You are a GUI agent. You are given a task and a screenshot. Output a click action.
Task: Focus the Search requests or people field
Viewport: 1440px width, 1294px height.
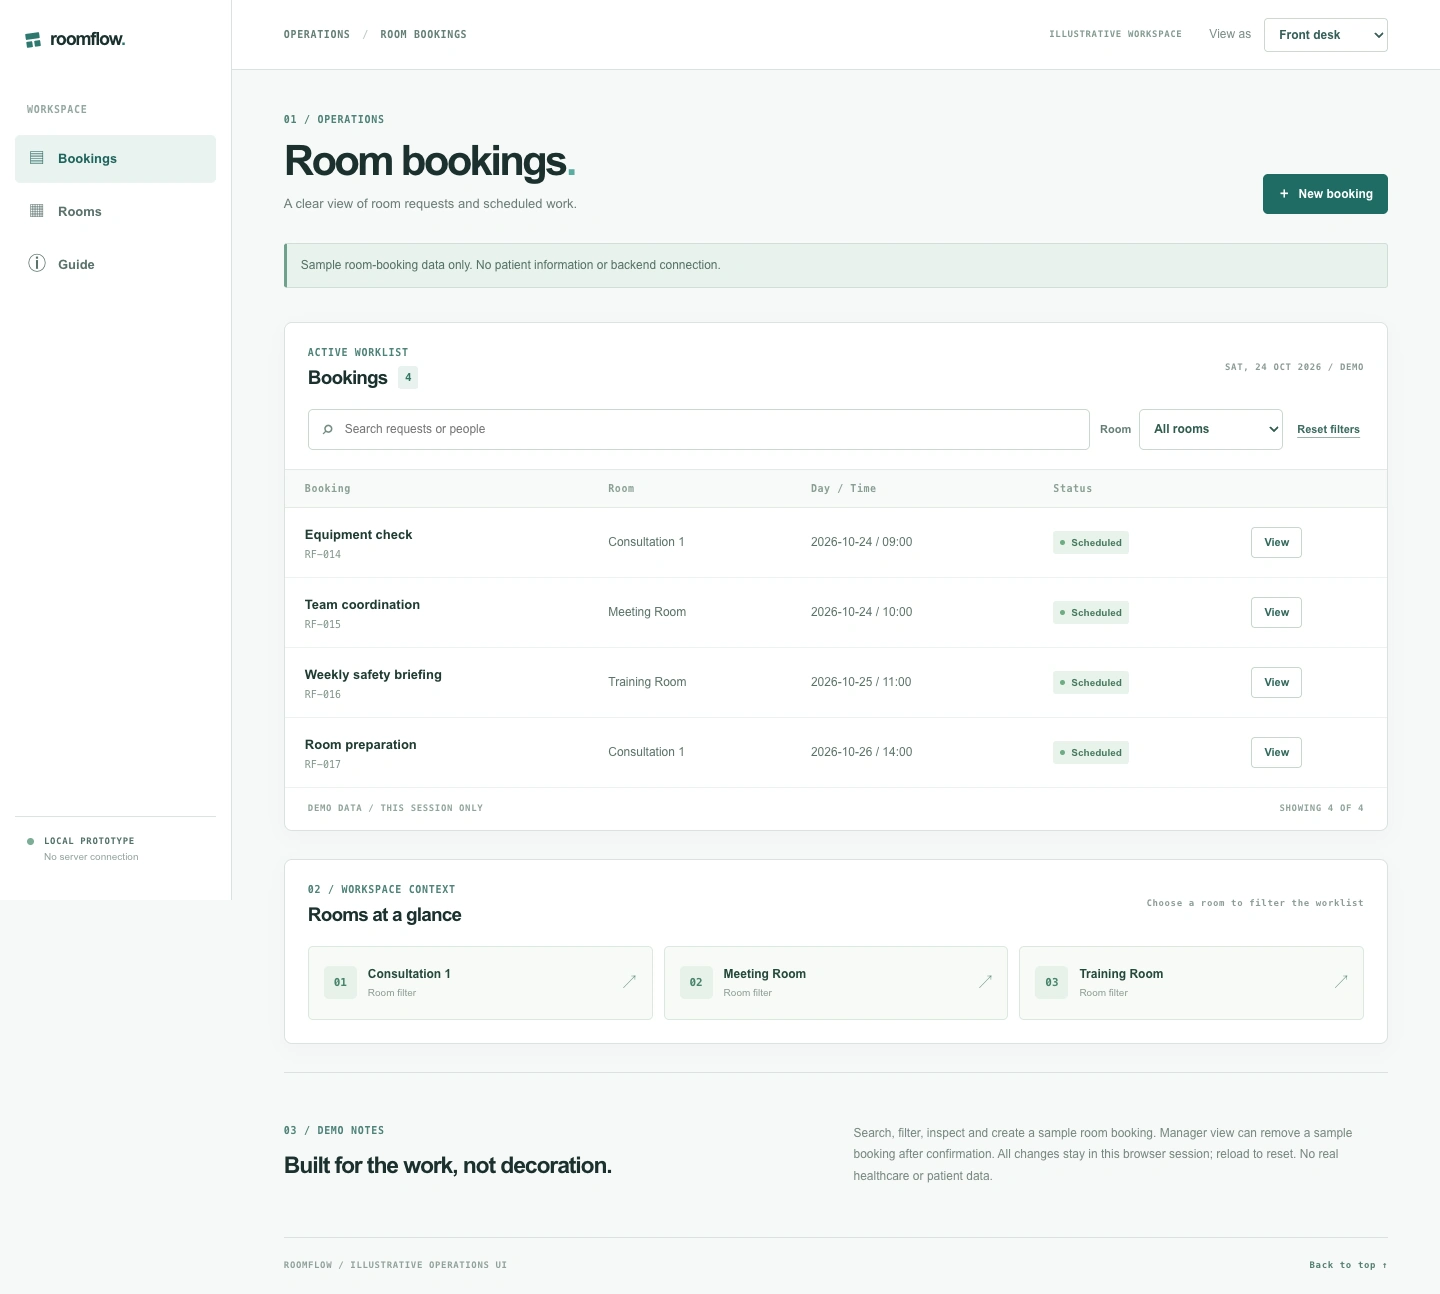pyautogui.click(x=698, y=429)
